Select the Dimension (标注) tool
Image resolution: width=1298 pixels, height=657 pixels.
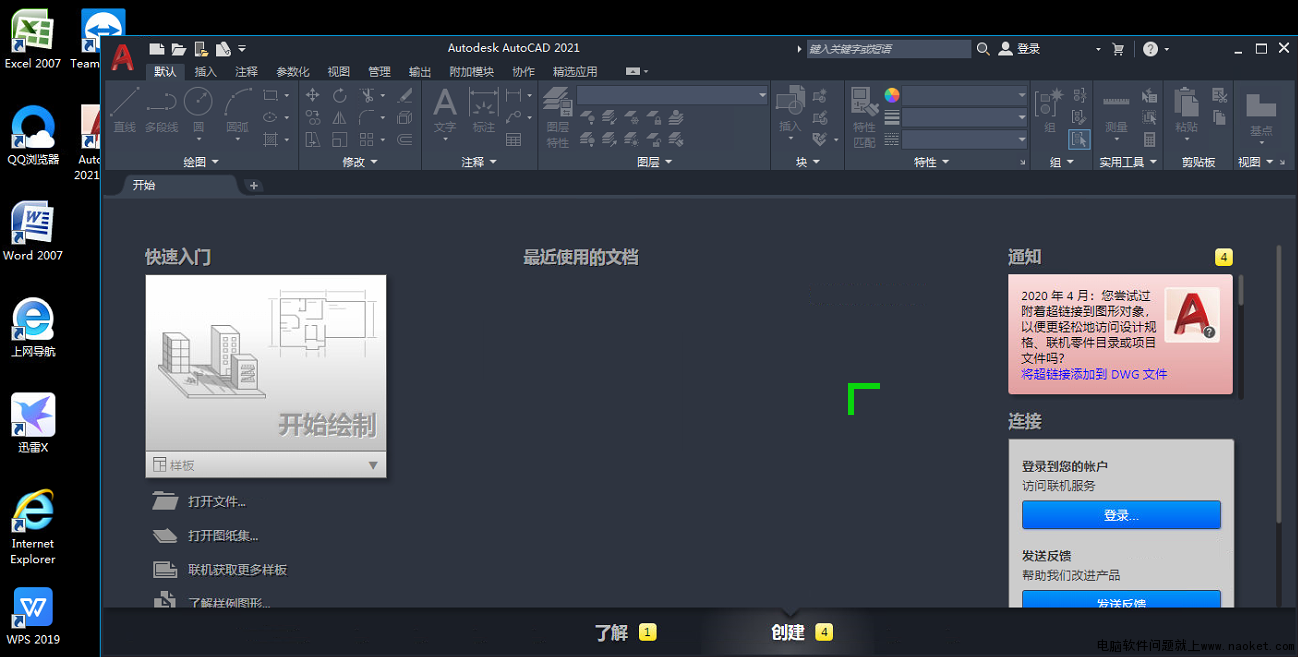pos(484,110)
